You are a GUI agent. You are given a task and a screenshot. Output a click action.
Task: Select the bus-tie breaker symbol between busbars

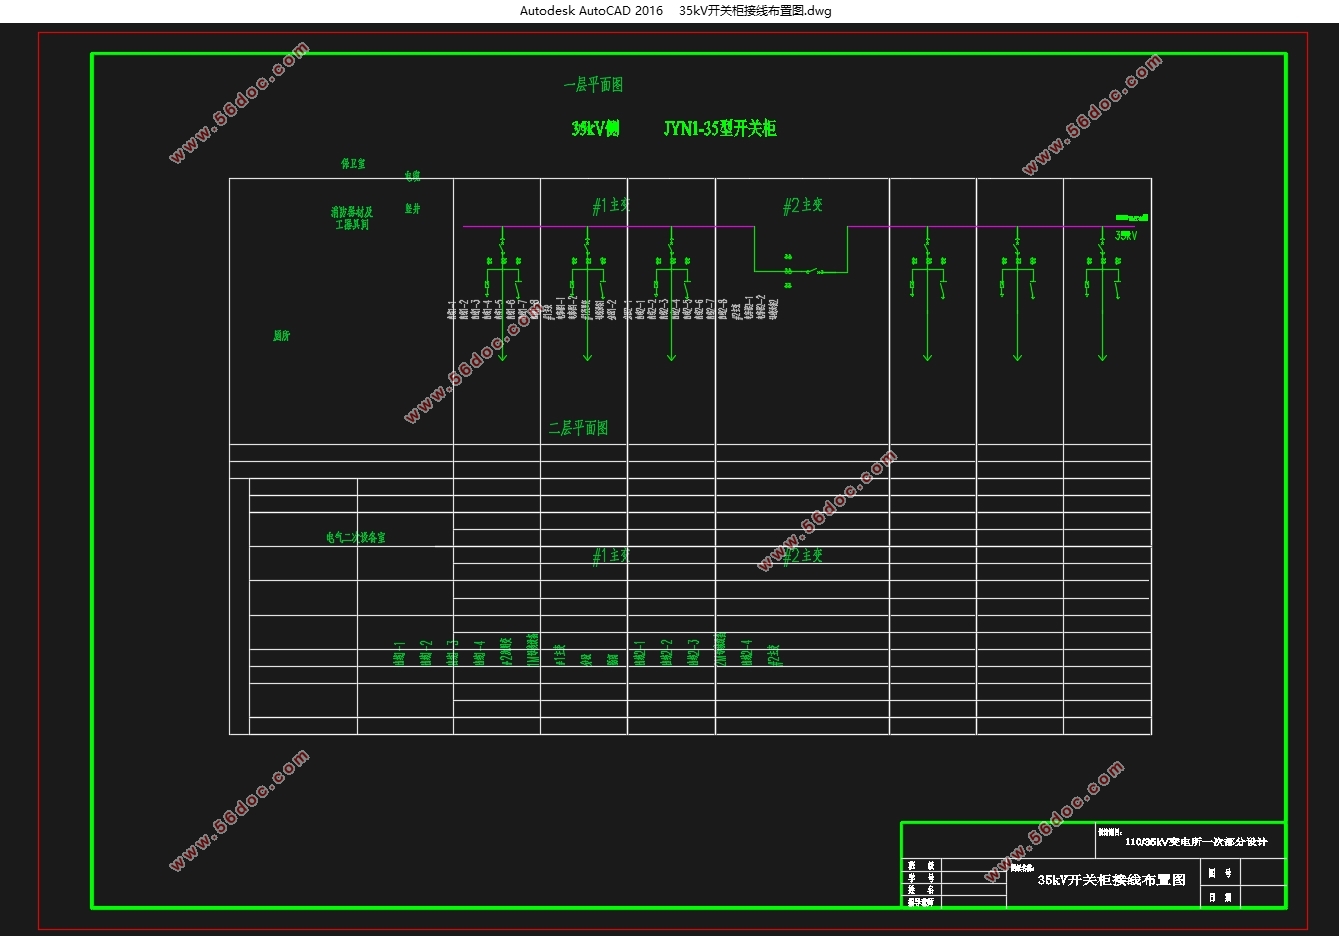[x=814, y=270]
